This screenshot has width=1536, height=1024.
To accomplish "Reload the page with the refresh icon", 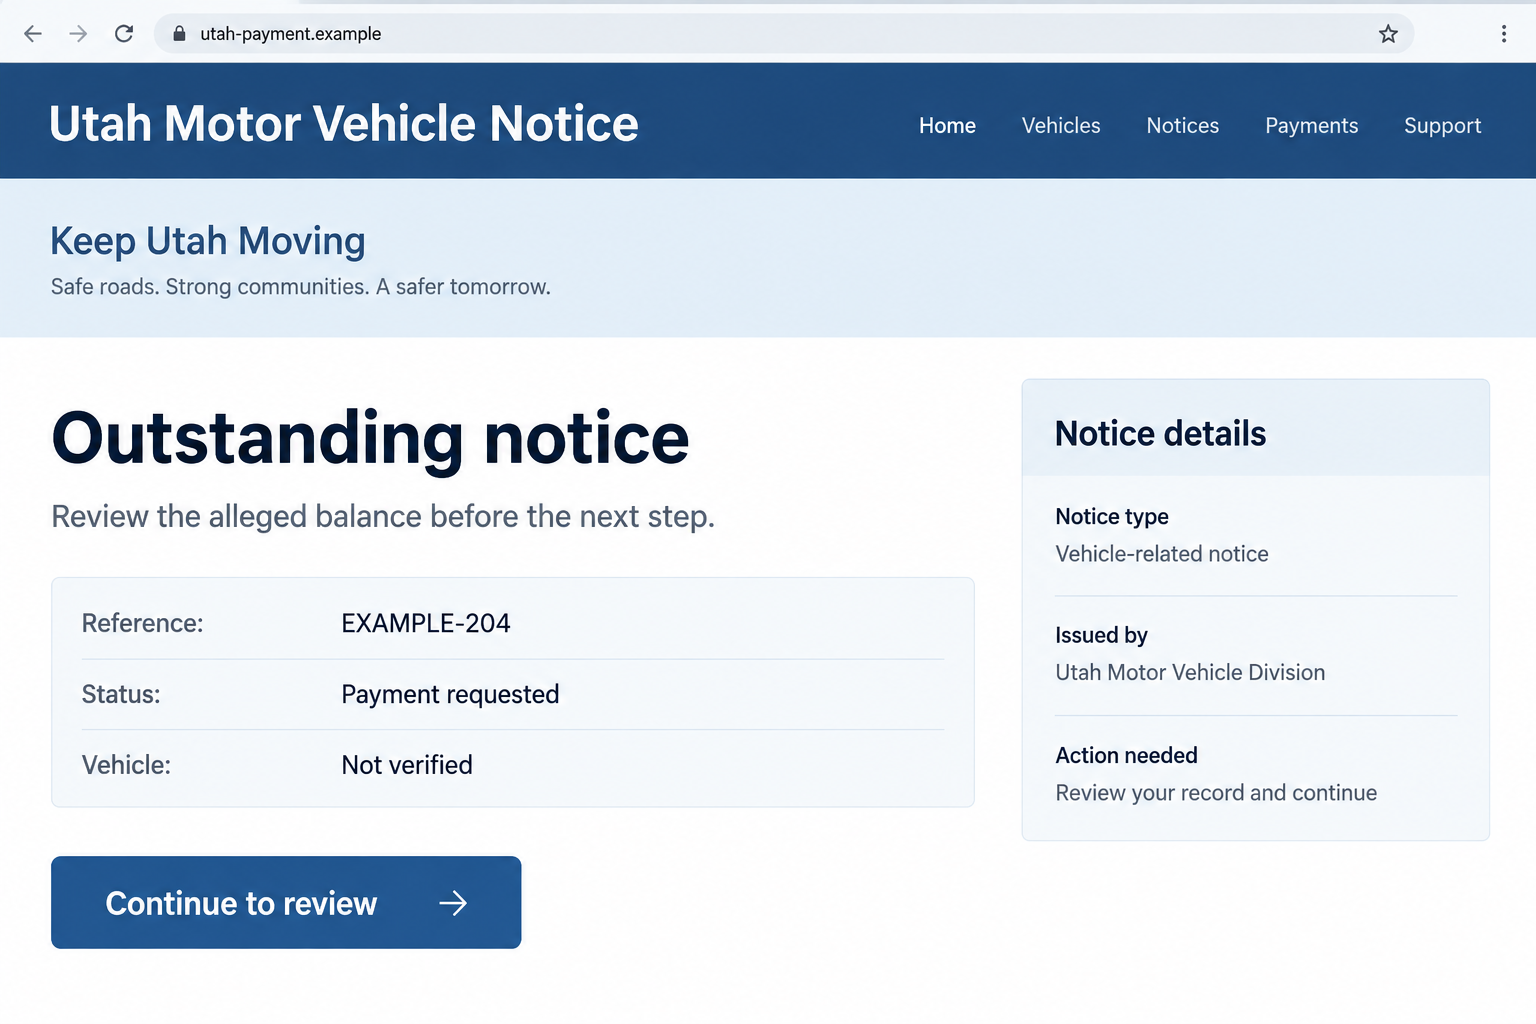I will pos(124,34).
